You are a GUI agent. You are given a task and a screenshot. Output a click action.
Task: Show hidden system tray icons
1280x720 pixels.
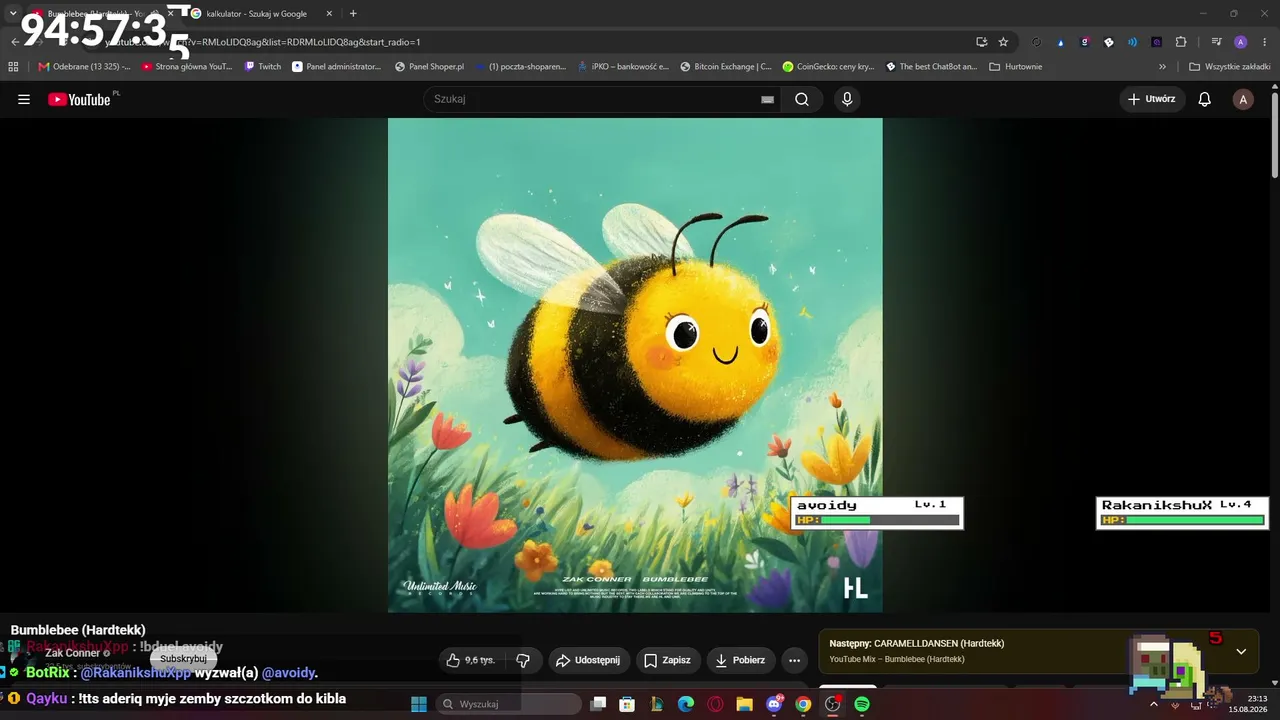(x=1154, y=704)
